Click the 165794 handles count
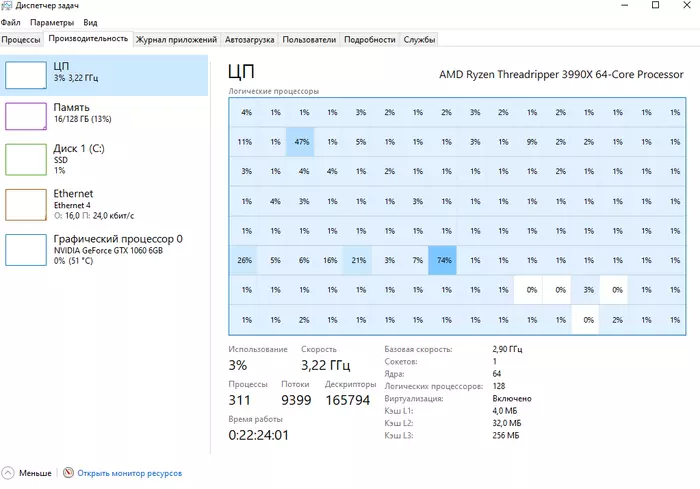 click(348, 400)
